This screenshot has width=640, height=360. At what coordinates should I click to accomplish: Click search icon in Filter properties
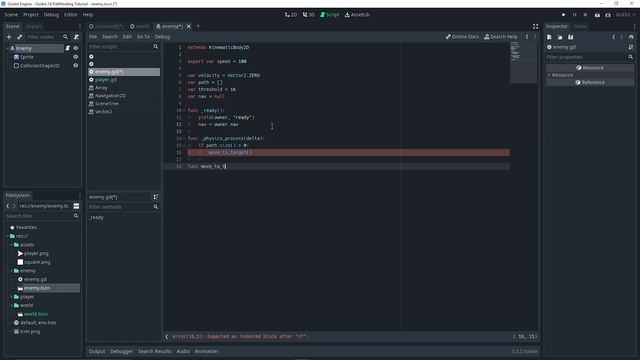click(631, 57)
